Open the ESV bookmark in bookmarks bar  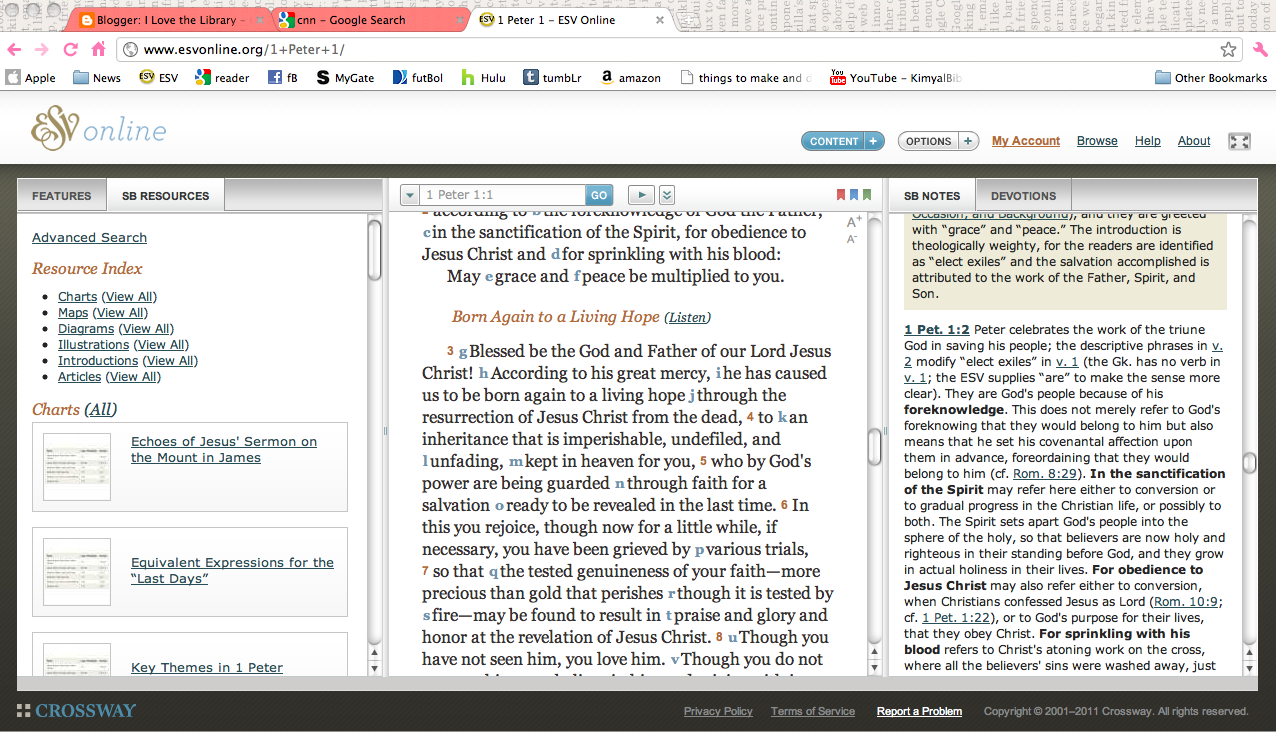tap(158, 77)
